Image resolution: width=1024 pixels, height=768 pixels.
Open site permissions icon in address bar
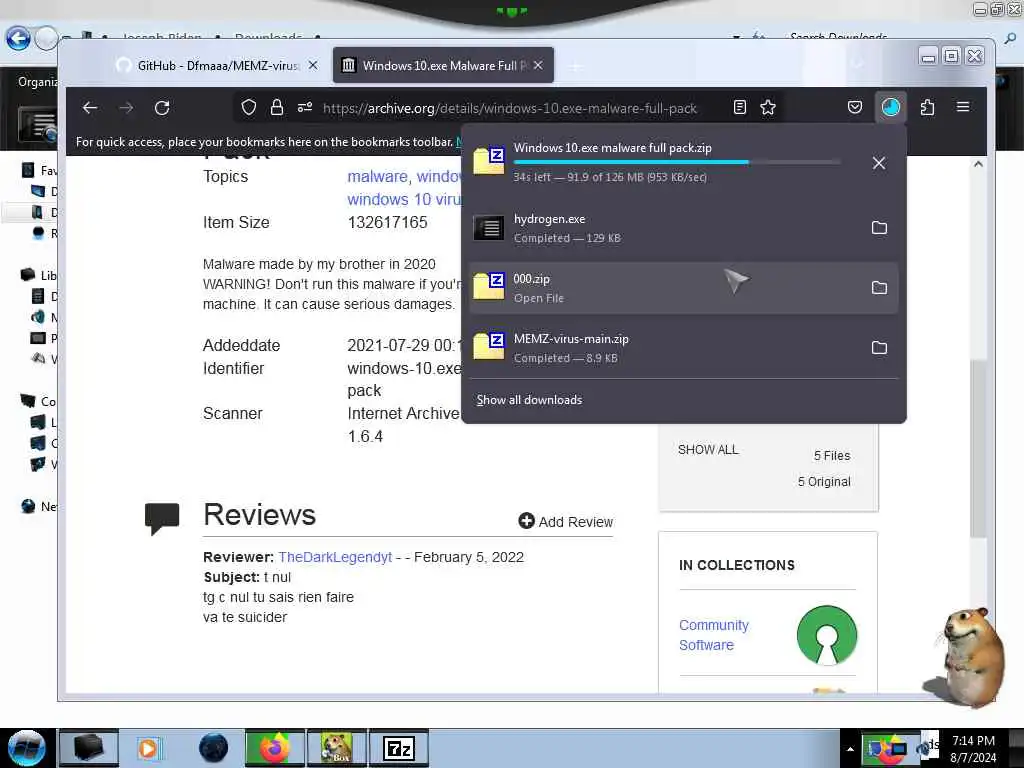(305, 107)
